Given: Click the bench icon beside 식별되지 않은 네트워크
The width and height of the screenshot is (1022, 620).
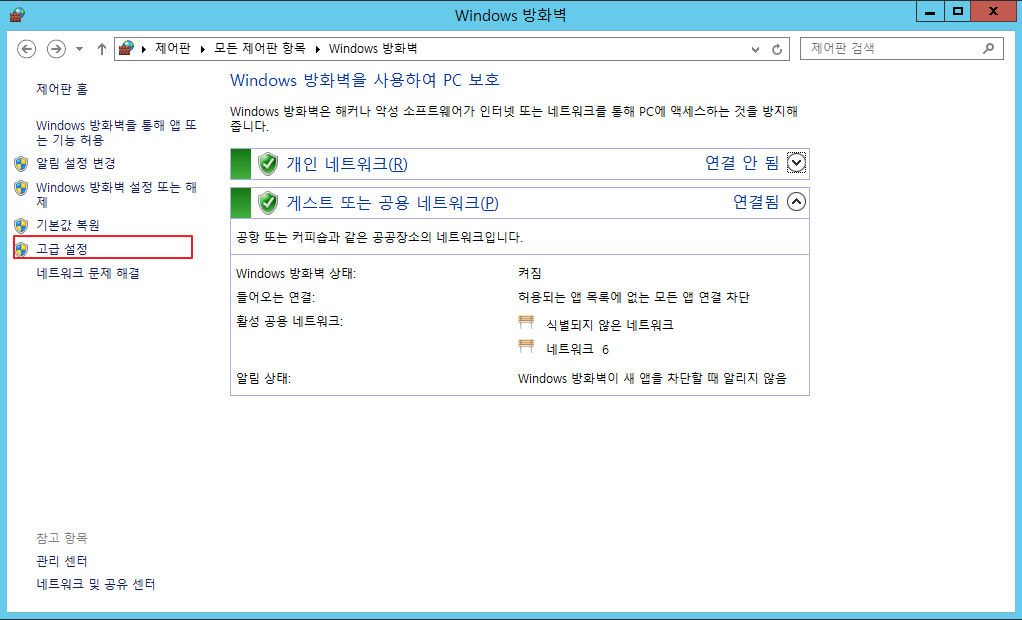Looking at the screenshot, I should tap(526, 322).
